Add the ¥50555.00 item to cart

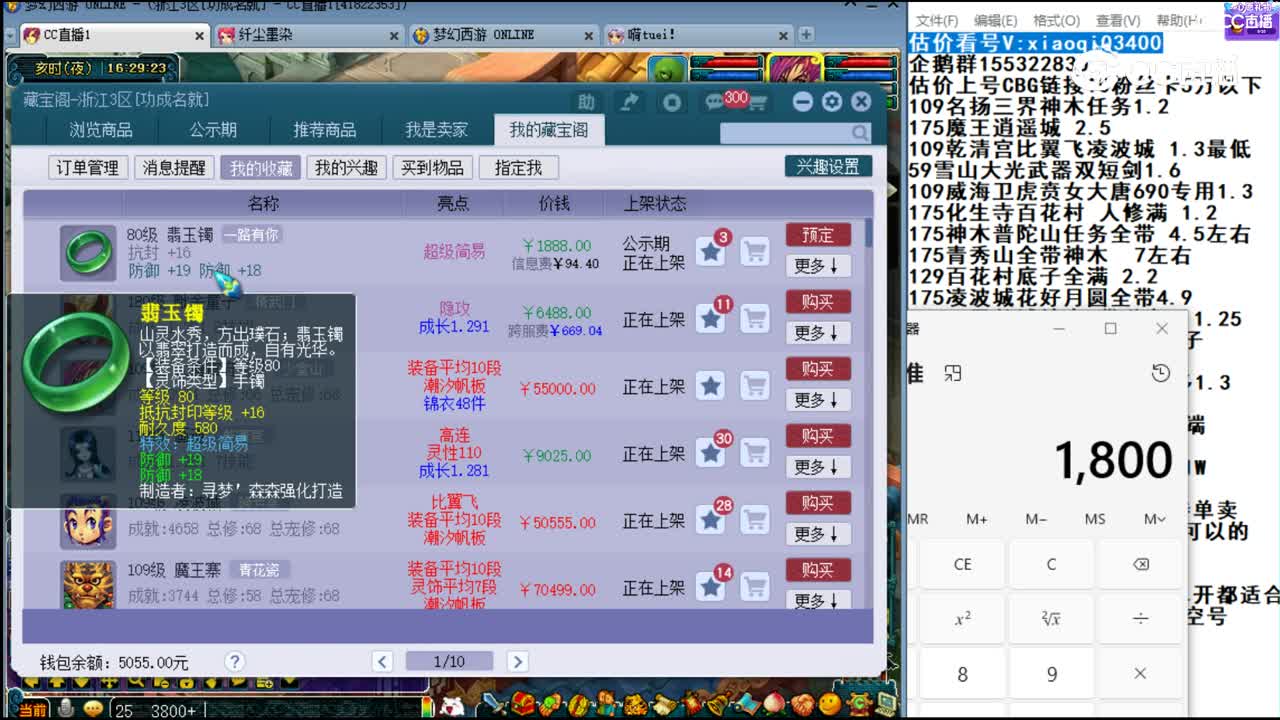[755, 520]
